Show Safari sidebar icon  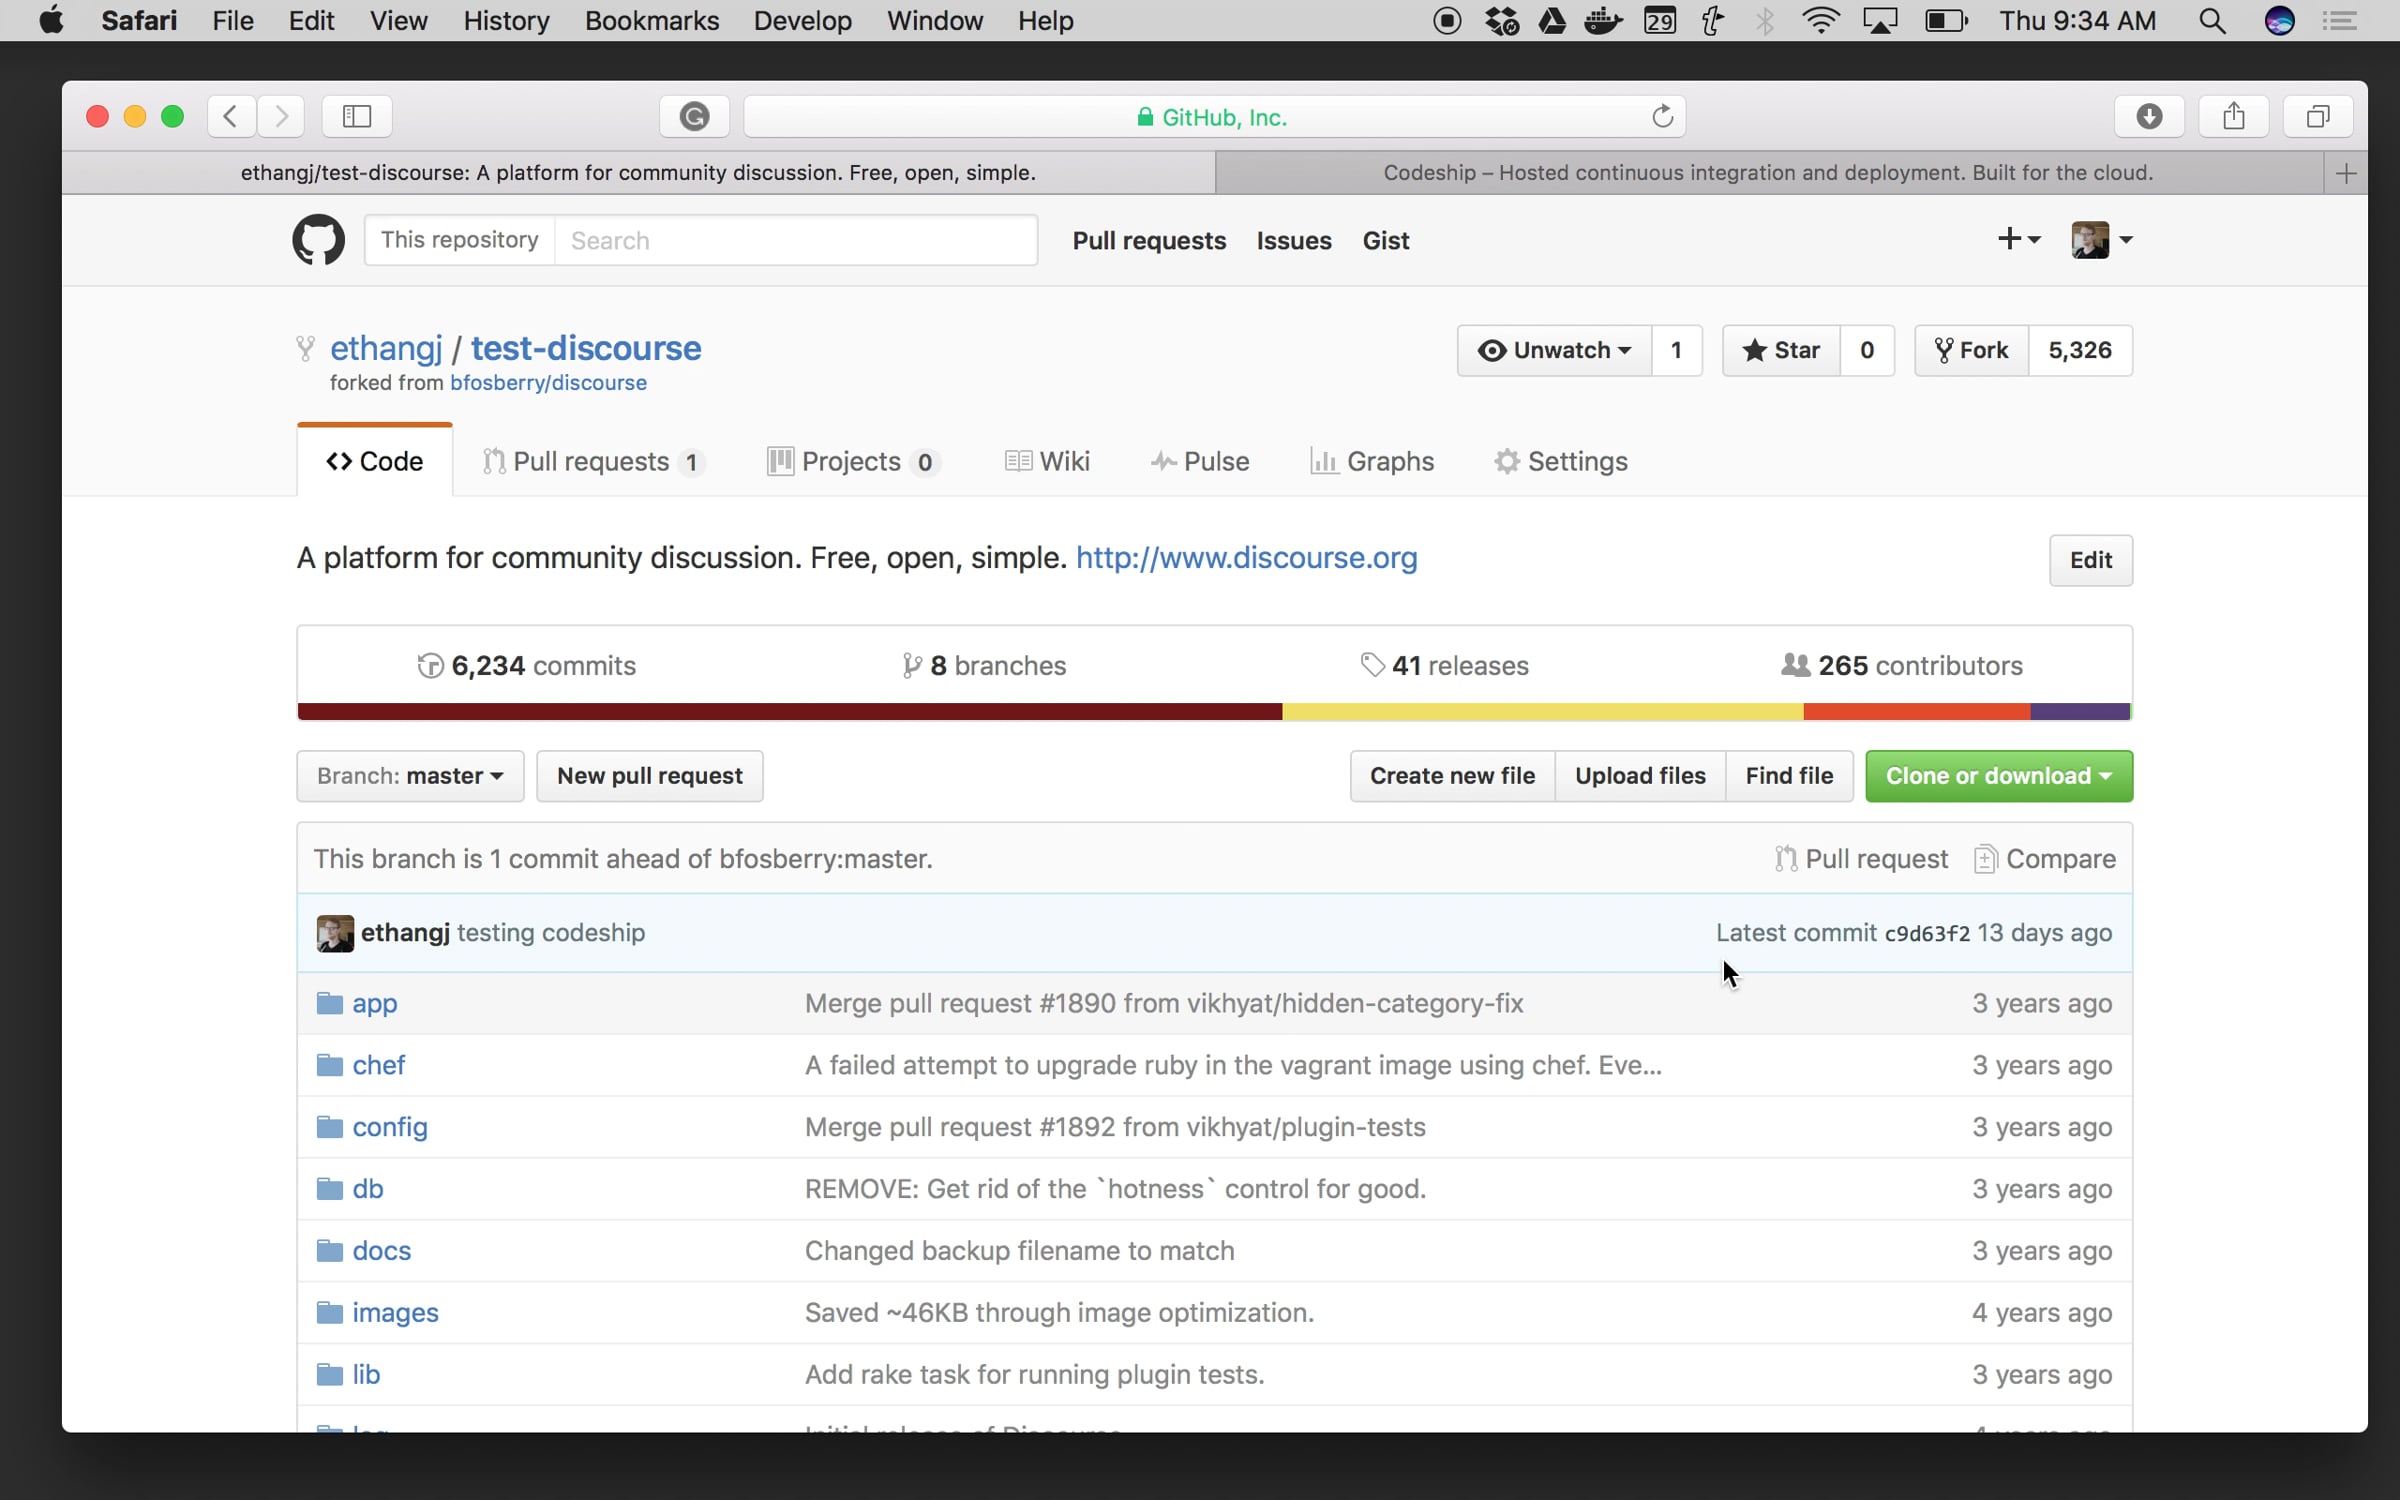[x=357, y=117]
